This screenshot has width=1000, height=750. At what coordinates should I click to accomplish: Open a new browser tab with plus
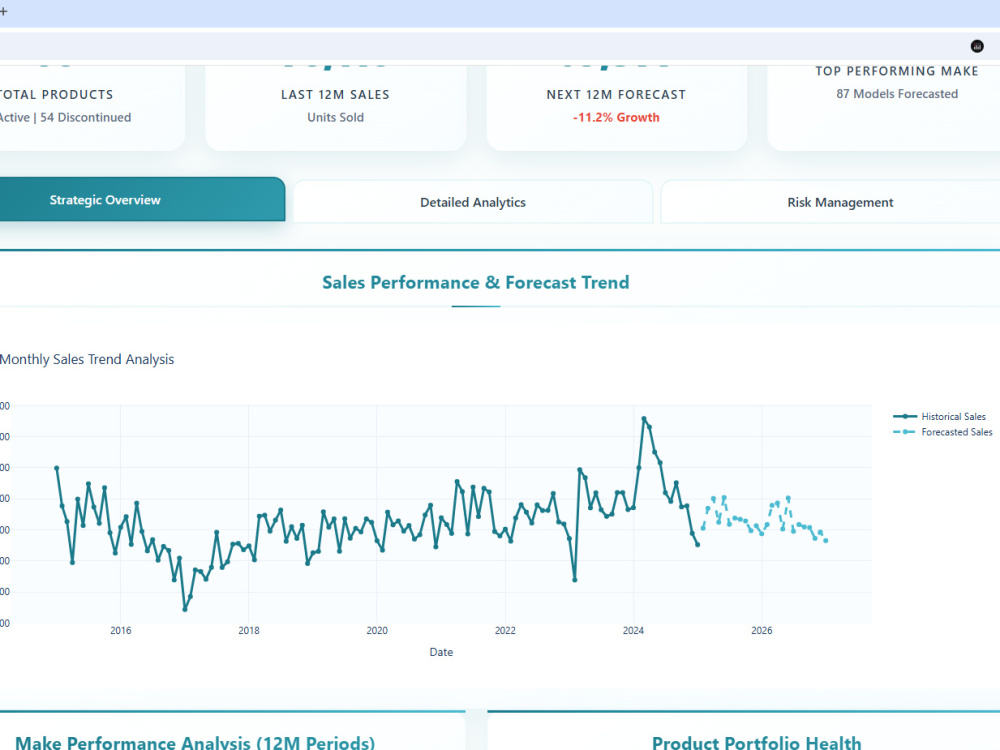click(3, 11)
